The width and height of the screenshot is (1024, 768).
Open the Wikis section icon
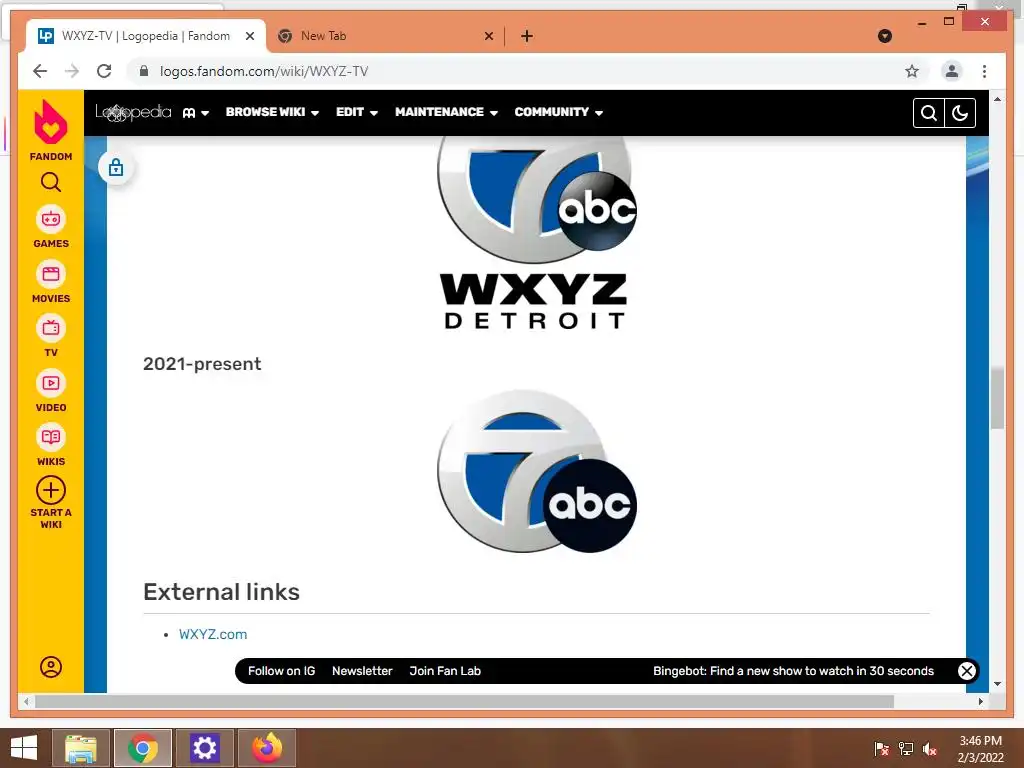pyautogui.click(x=51, y=437)
